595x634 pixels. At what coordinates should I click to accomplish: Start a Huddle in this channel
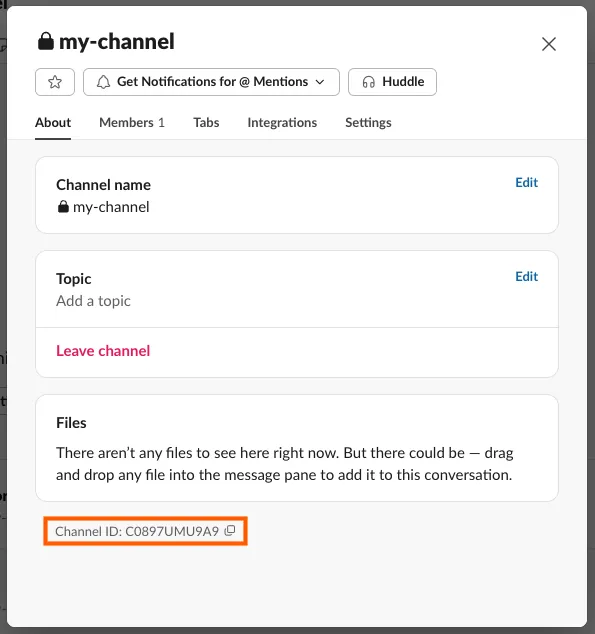pos(392,82)
